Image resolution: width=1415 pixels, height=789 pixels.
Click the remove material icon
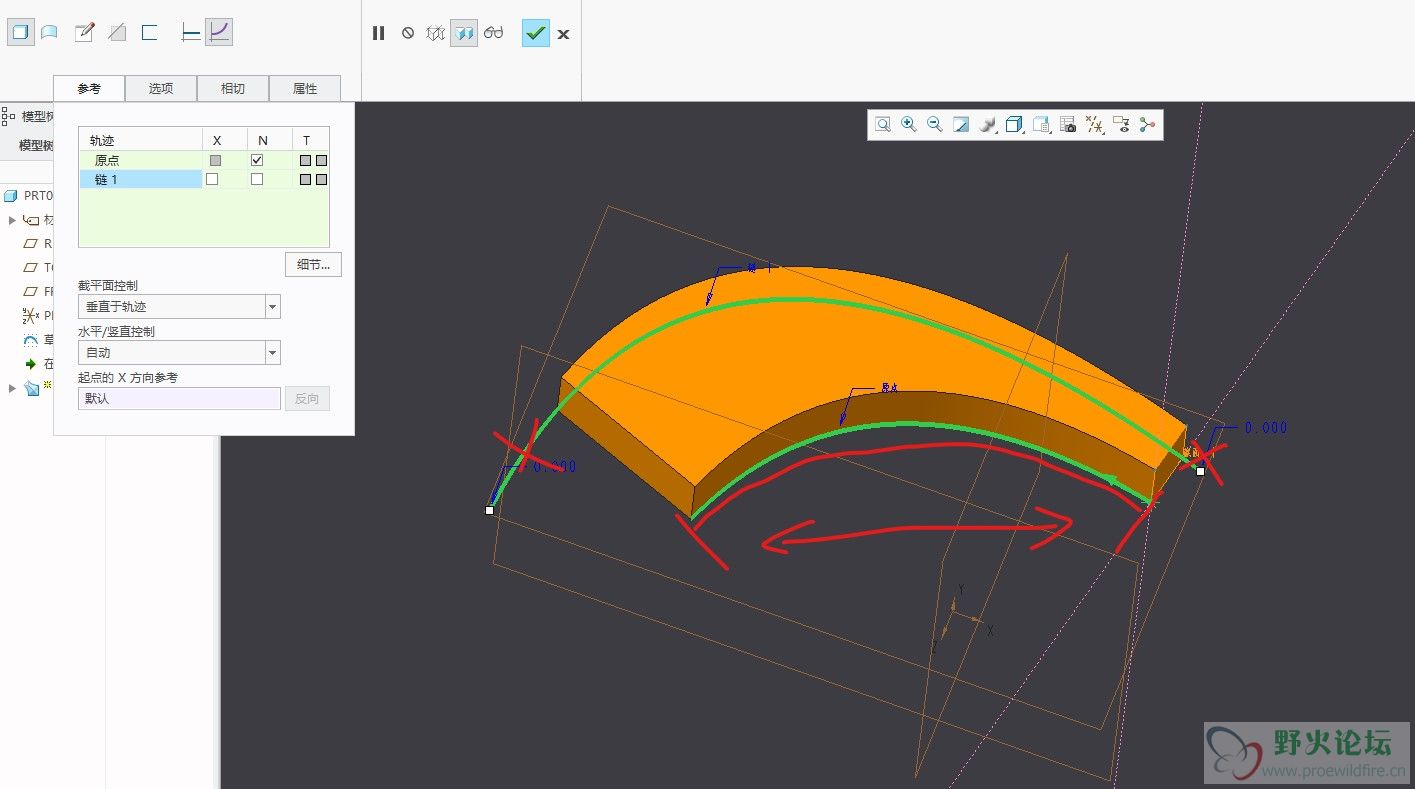117,32
